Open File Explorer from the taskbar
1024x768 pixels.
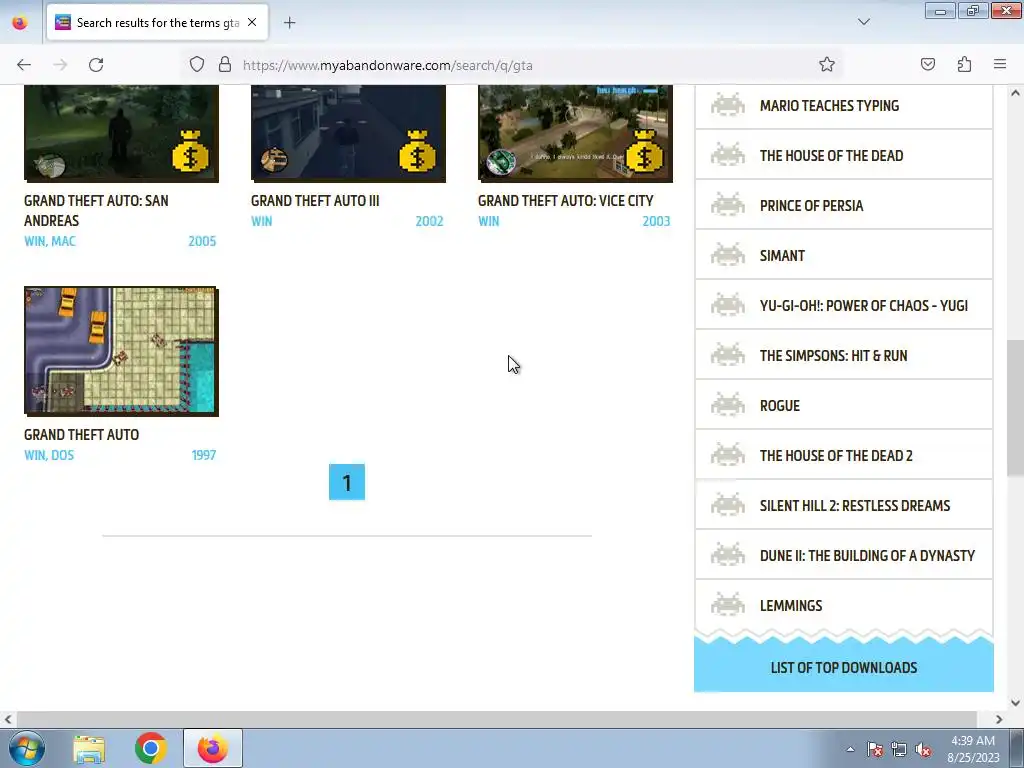click(x=89, y=748)
